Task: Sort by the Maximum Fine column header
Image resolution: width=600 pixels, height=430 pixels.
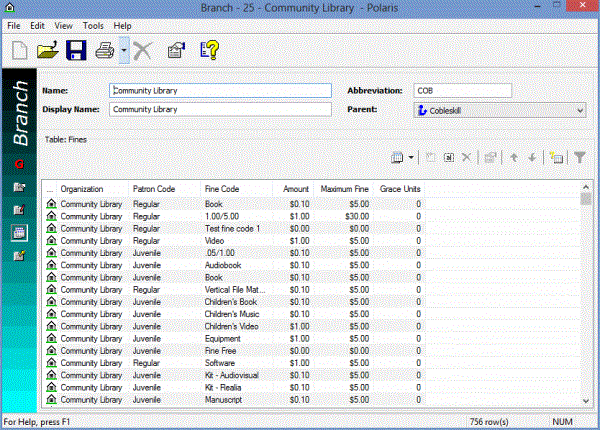Action: (343, 189)
